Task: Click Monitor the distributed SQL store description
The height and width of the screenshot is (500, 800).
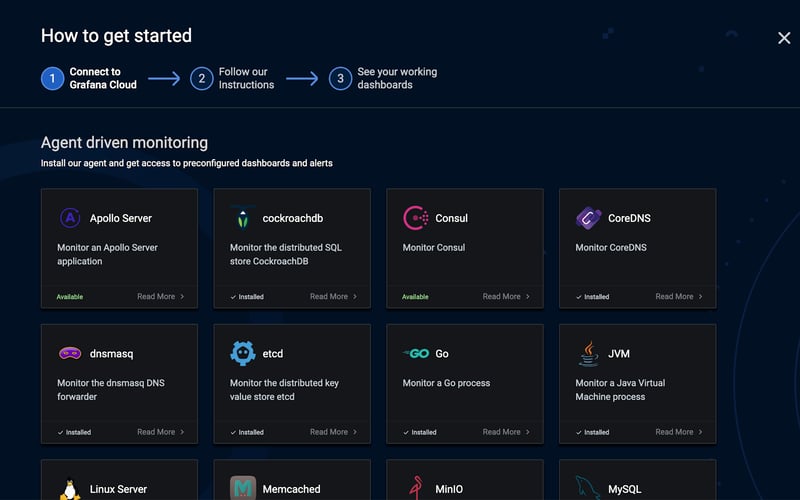Action: click(286, 254)
